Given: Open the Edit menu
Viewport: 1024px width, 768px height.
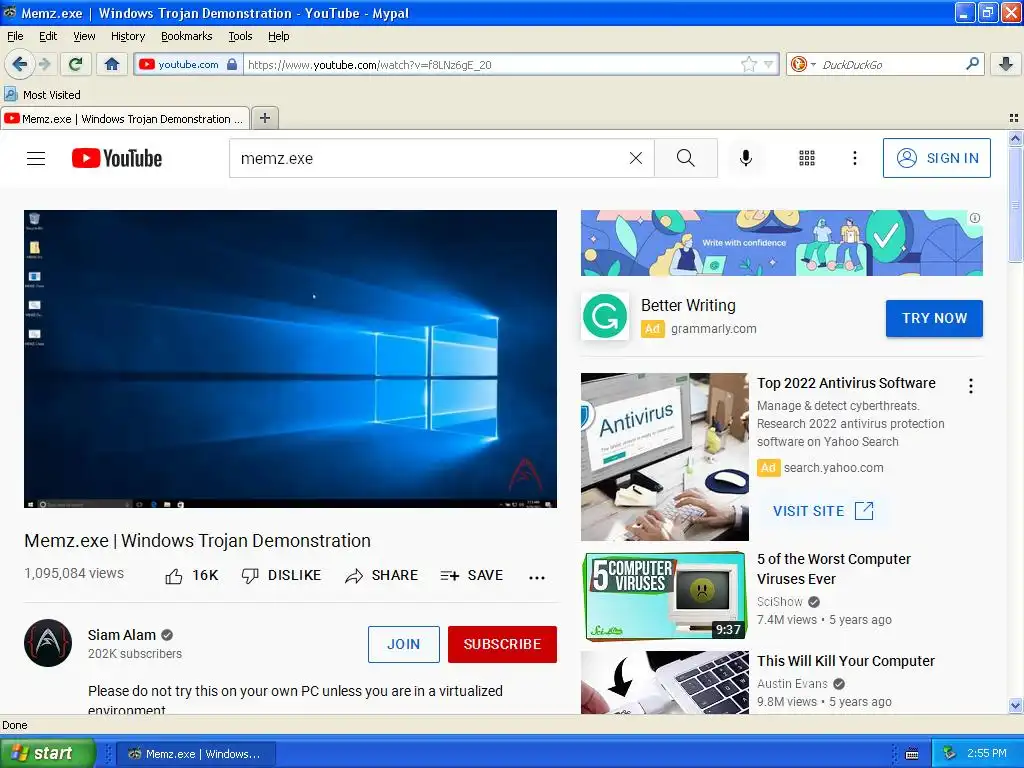Looking at the screenshot, I should 48,36.
